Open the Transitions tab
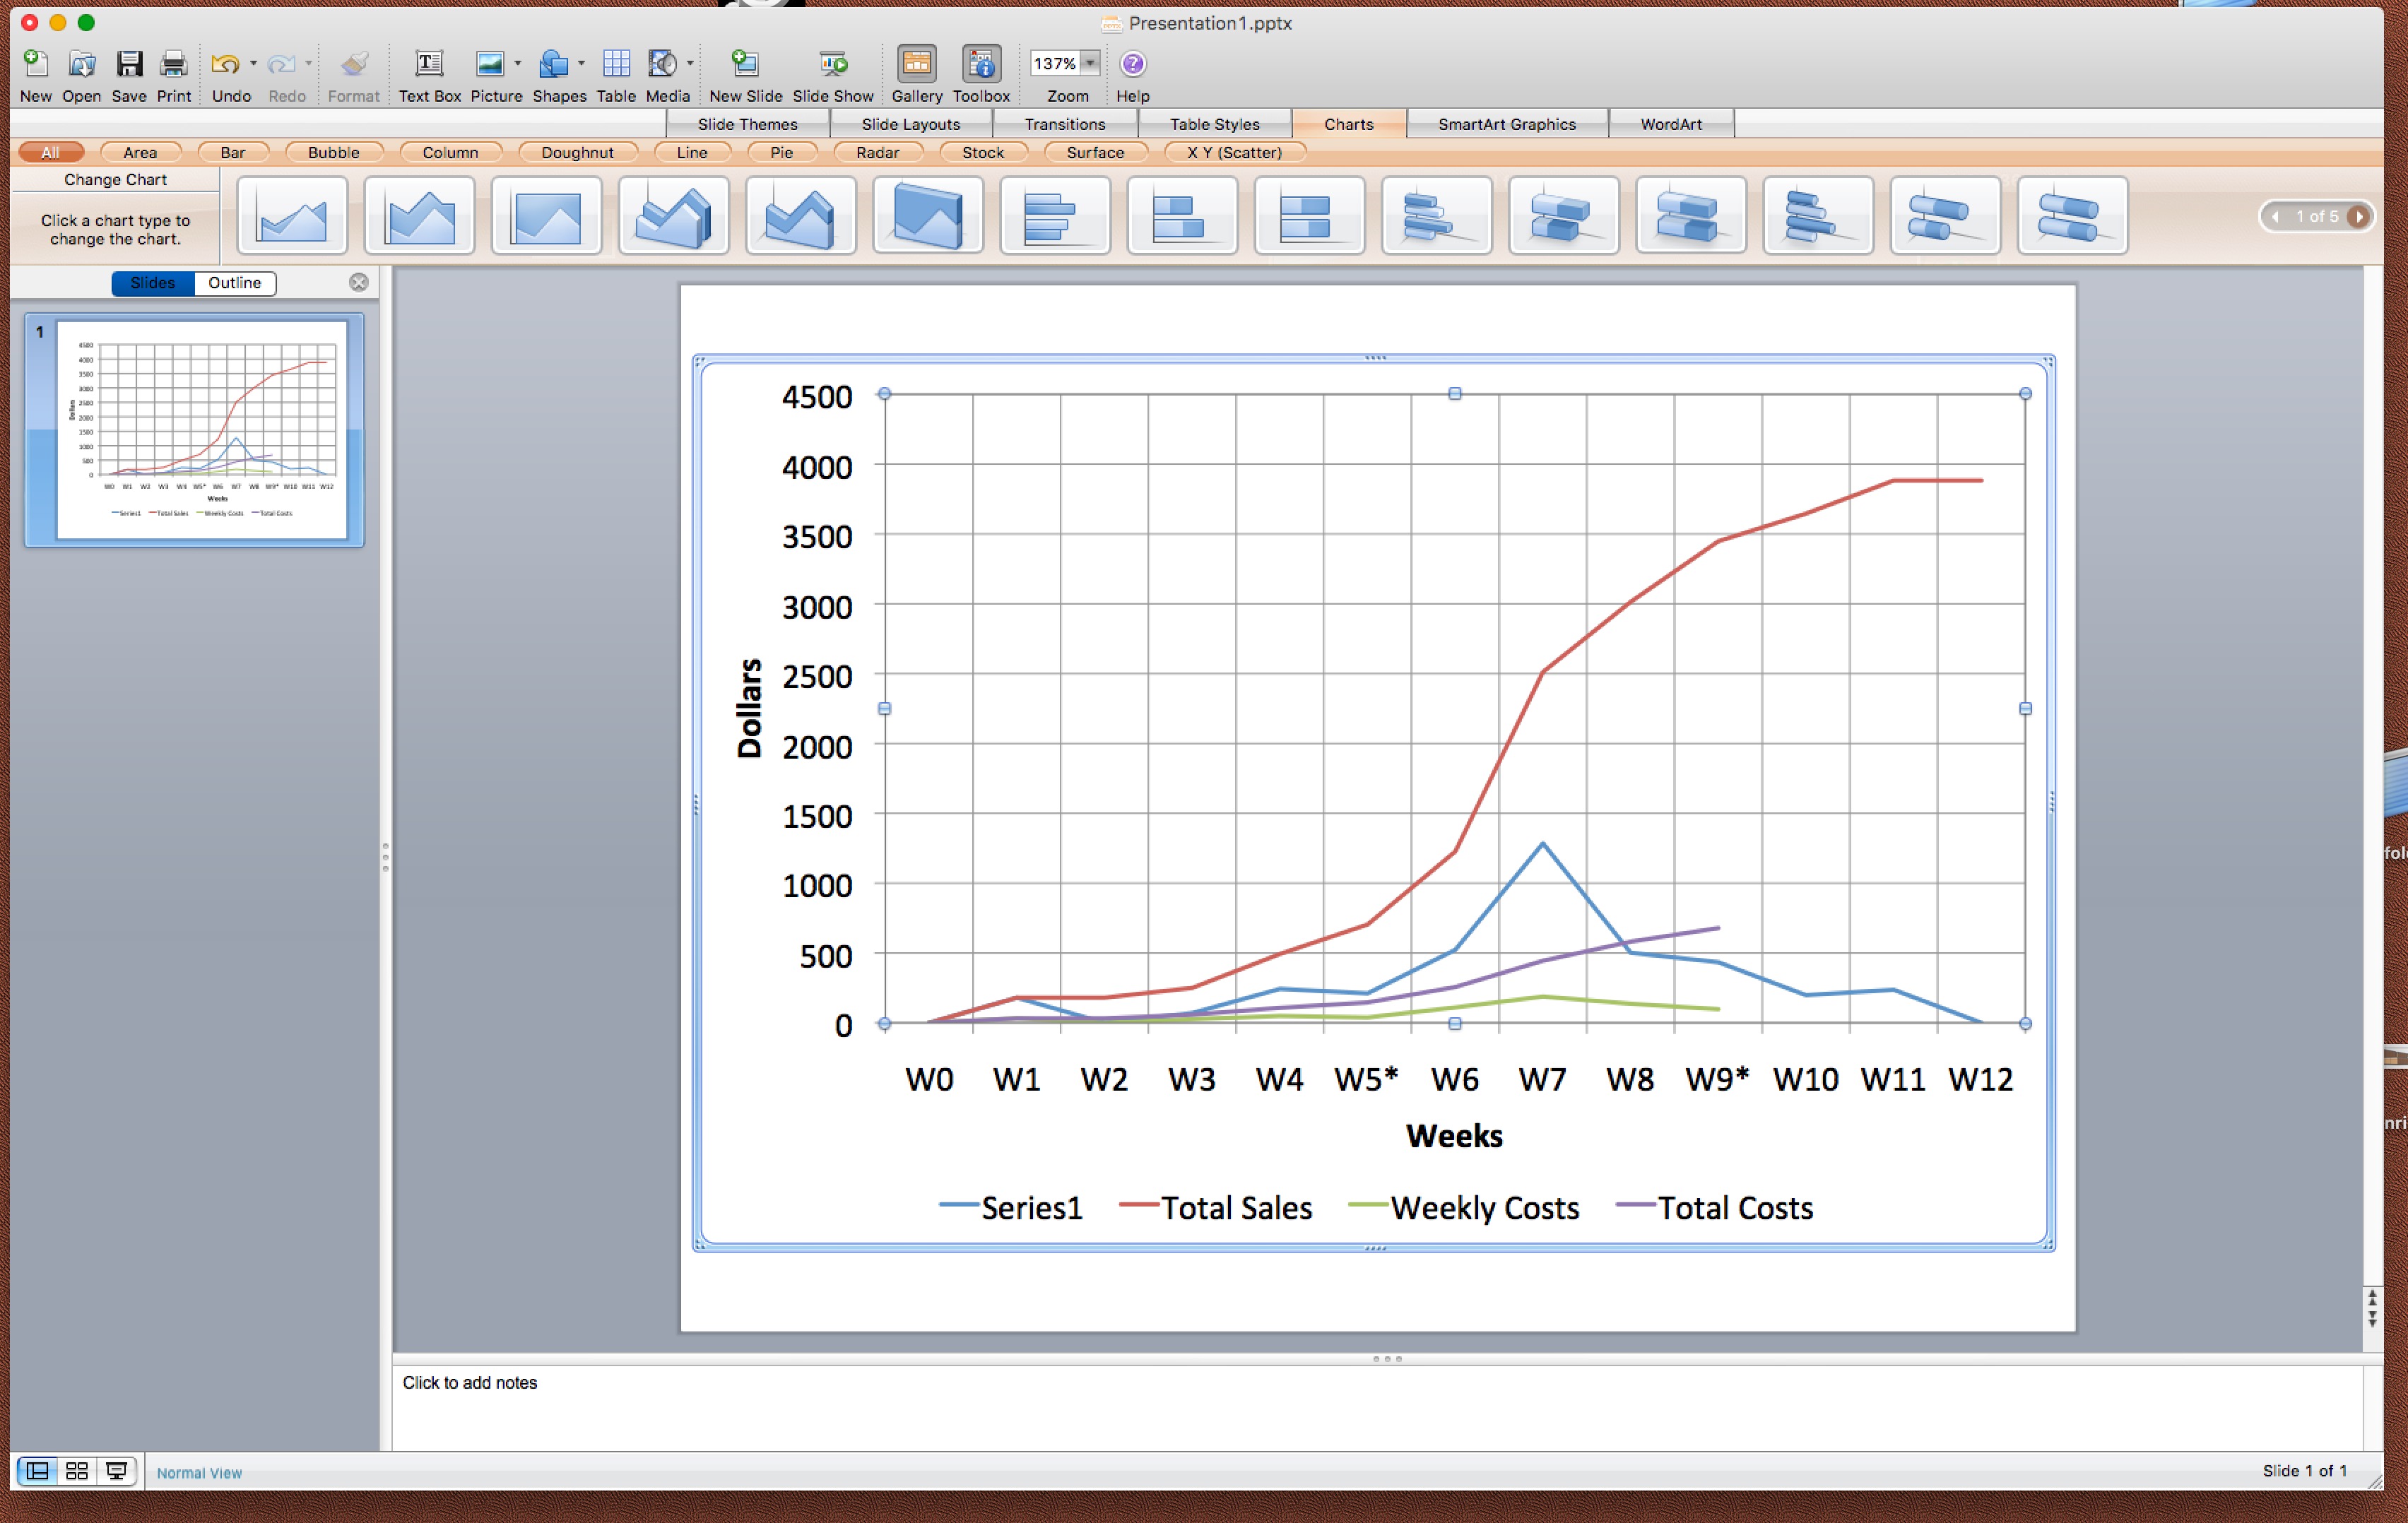The height and width of the screenshot is (1523, 2408). pos(1064,124)
